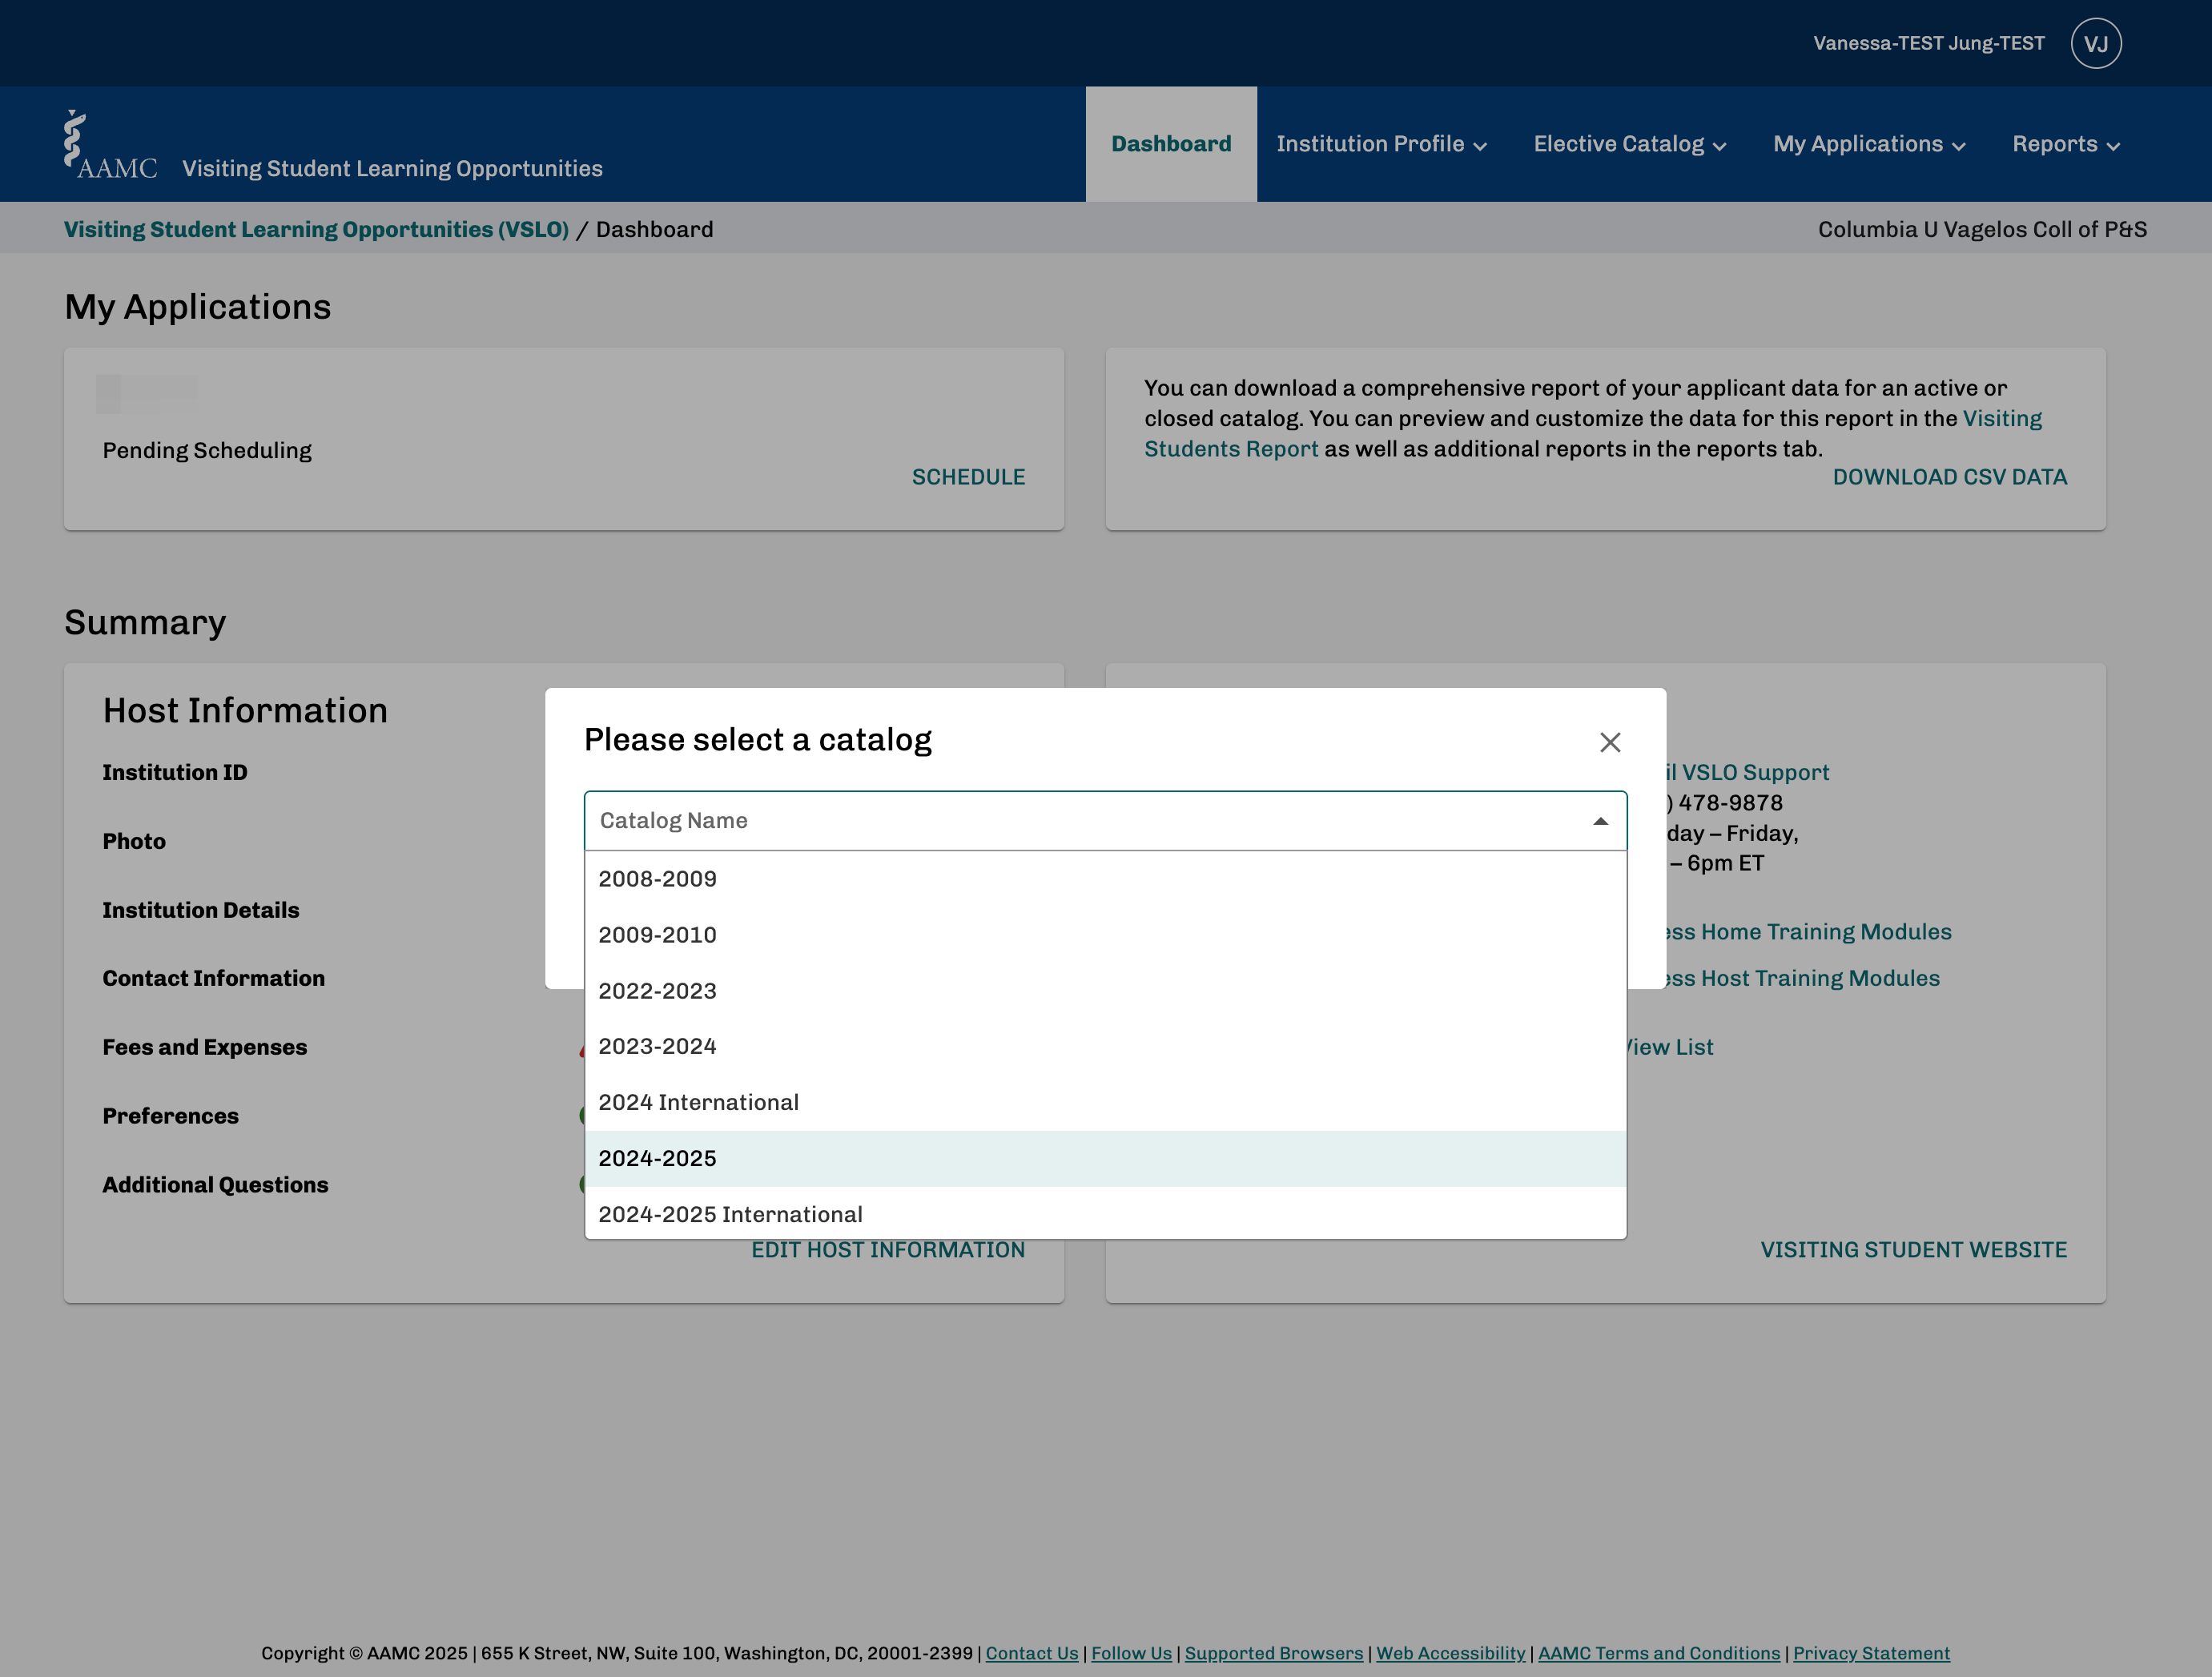Click DOWNLOAD CSV DATA
Viewport: 2212px width, 1677px height.
(1949, 477)
